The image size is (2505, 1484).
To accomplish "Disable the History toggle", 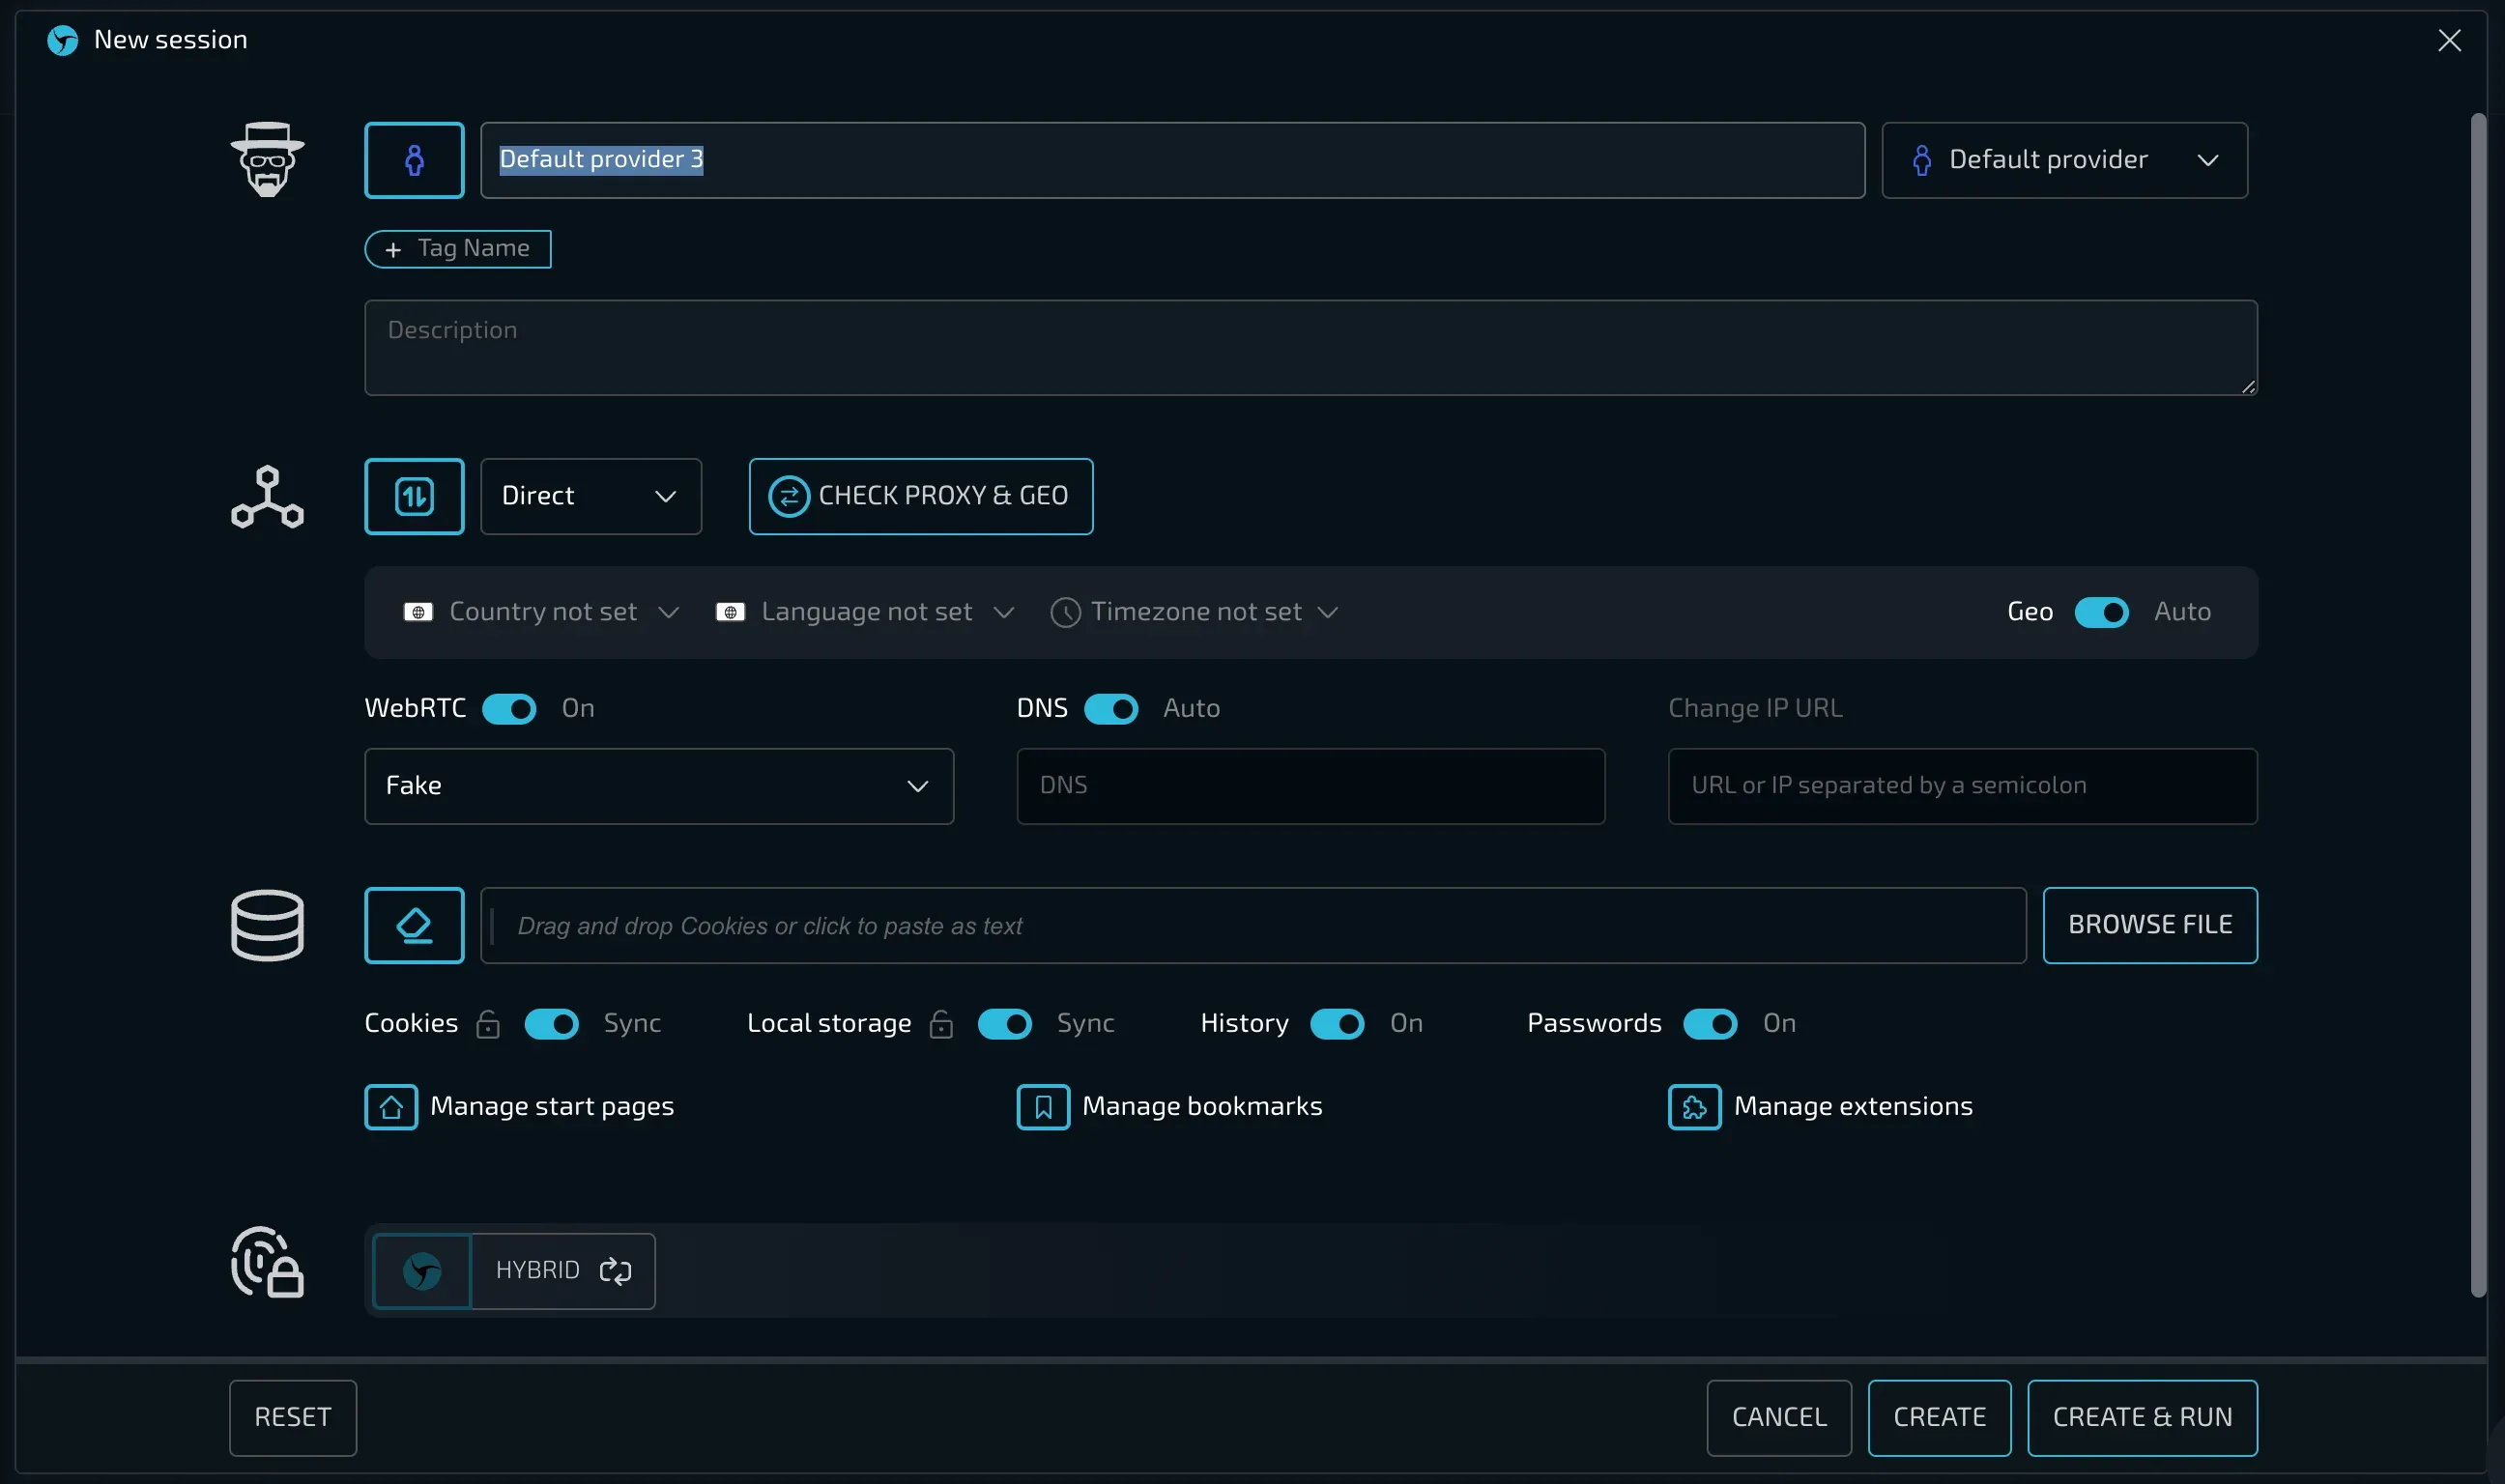I will (x=1337, y=1024).
